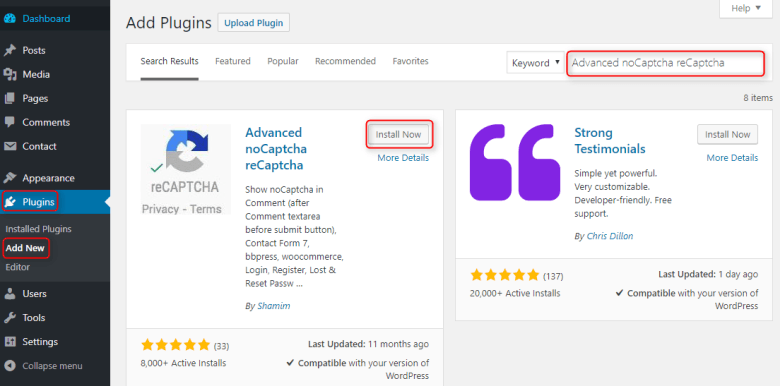Click the Pages icon in sidebar
Image resolution: width=780 pixels, height=386 pixels.
(x=9, y=98)
